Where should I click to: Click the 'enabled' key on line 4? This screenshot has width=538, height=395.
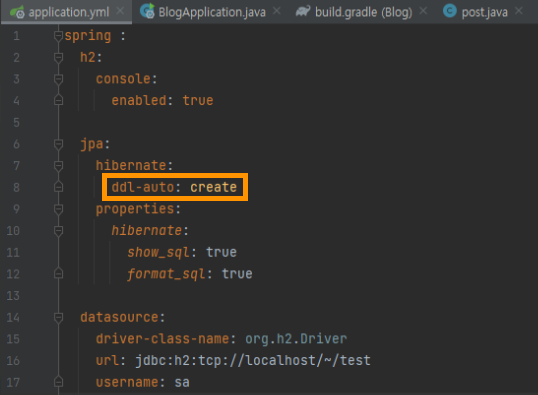[x=139, y=101]
